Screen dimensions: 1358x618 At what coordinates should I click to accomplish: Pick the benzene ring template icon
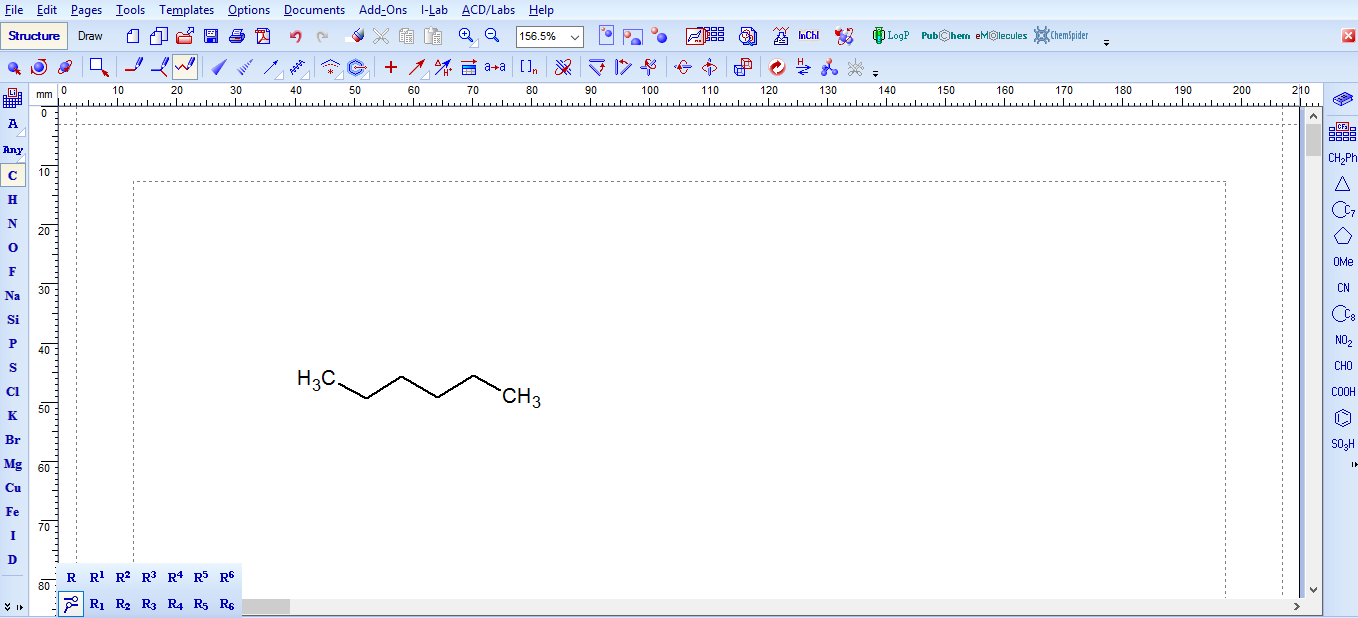coord(1342,418)
